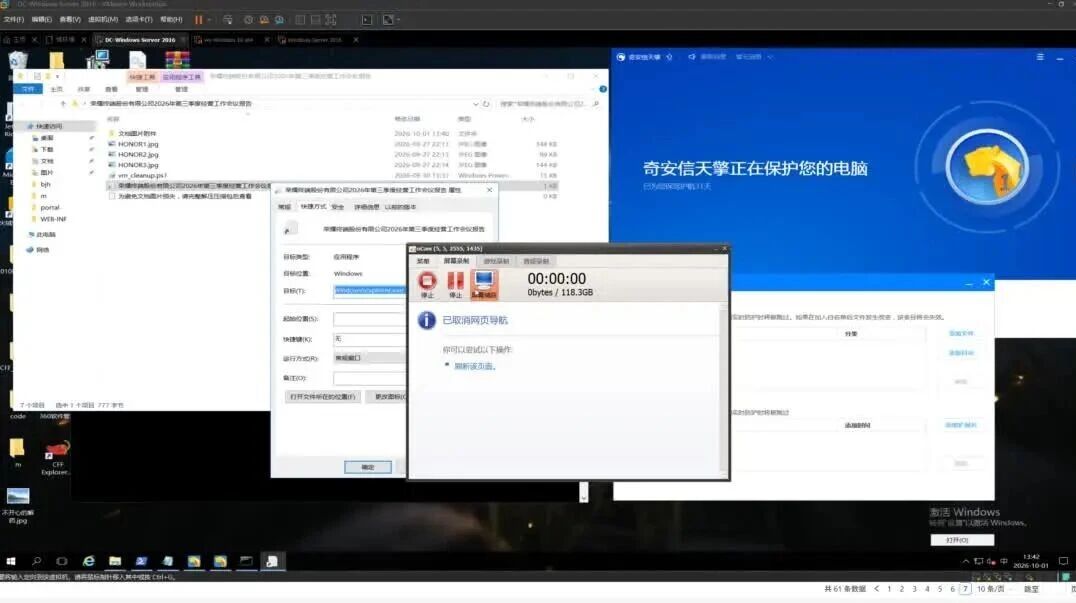
Task: Switch IME language indicator 中
Action: [1004, 561]
